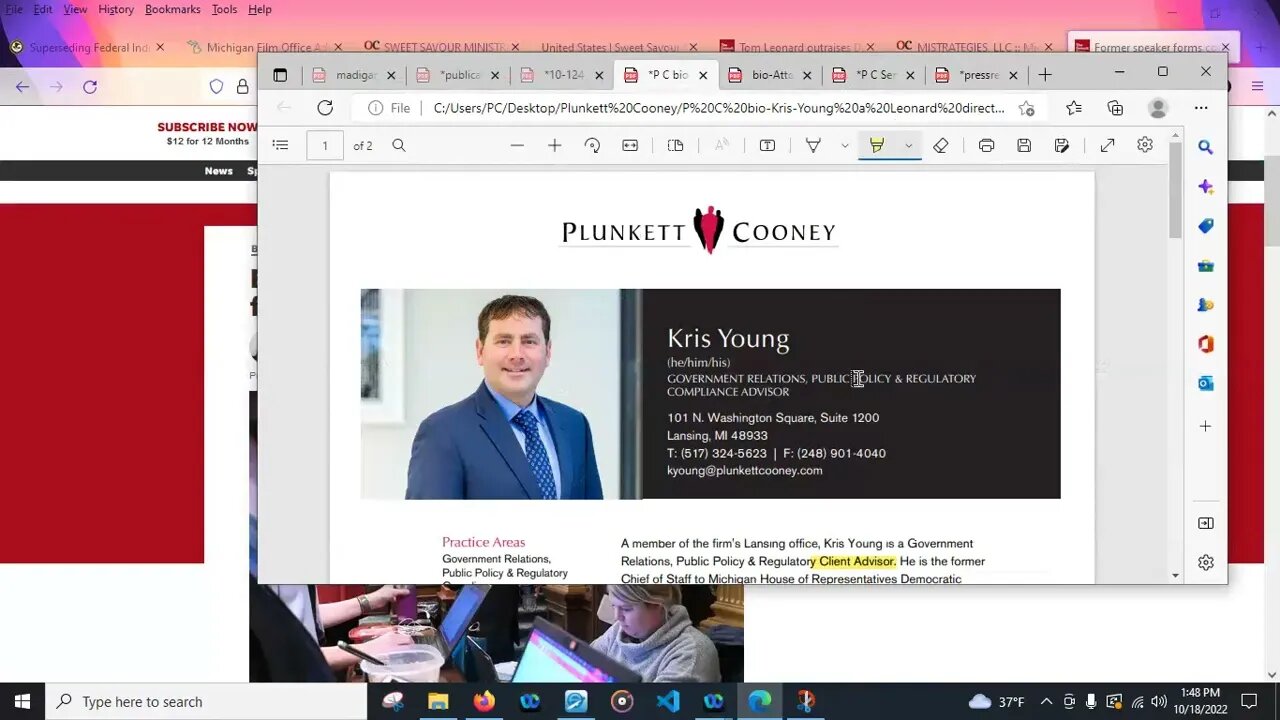
Task: Switch to the '*P C Ser' PDF tab
Action: click(874, 75)
